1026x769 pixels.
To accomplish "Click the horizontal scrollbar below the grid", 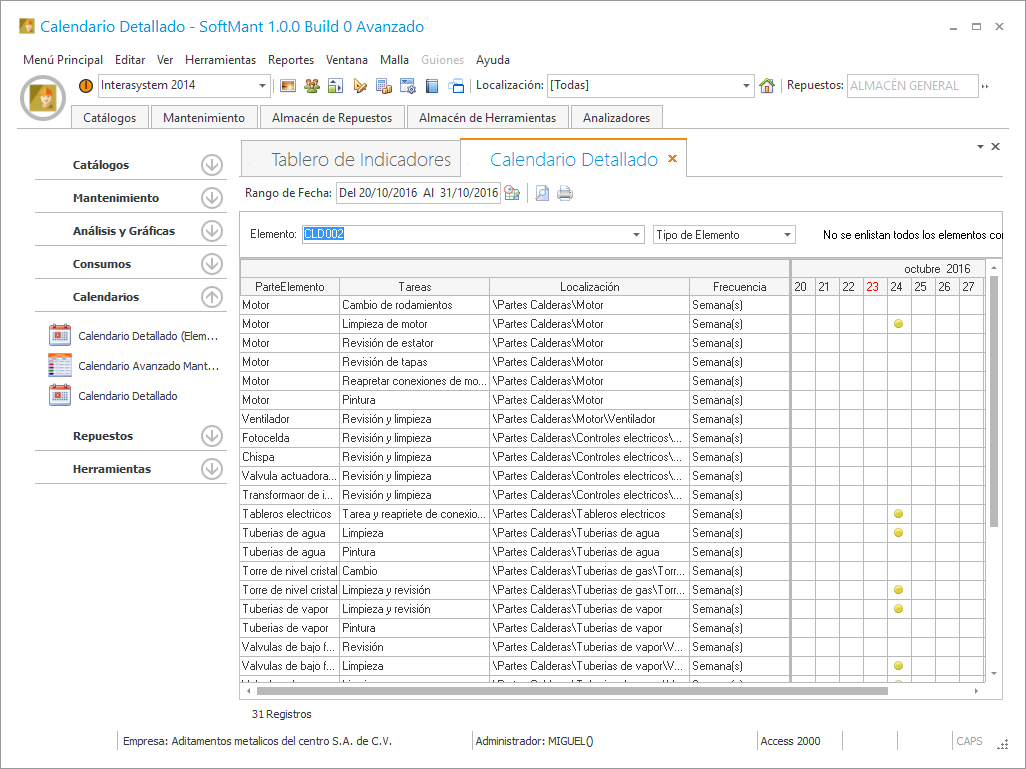I will pyautogui.click(x=572, y=691).
